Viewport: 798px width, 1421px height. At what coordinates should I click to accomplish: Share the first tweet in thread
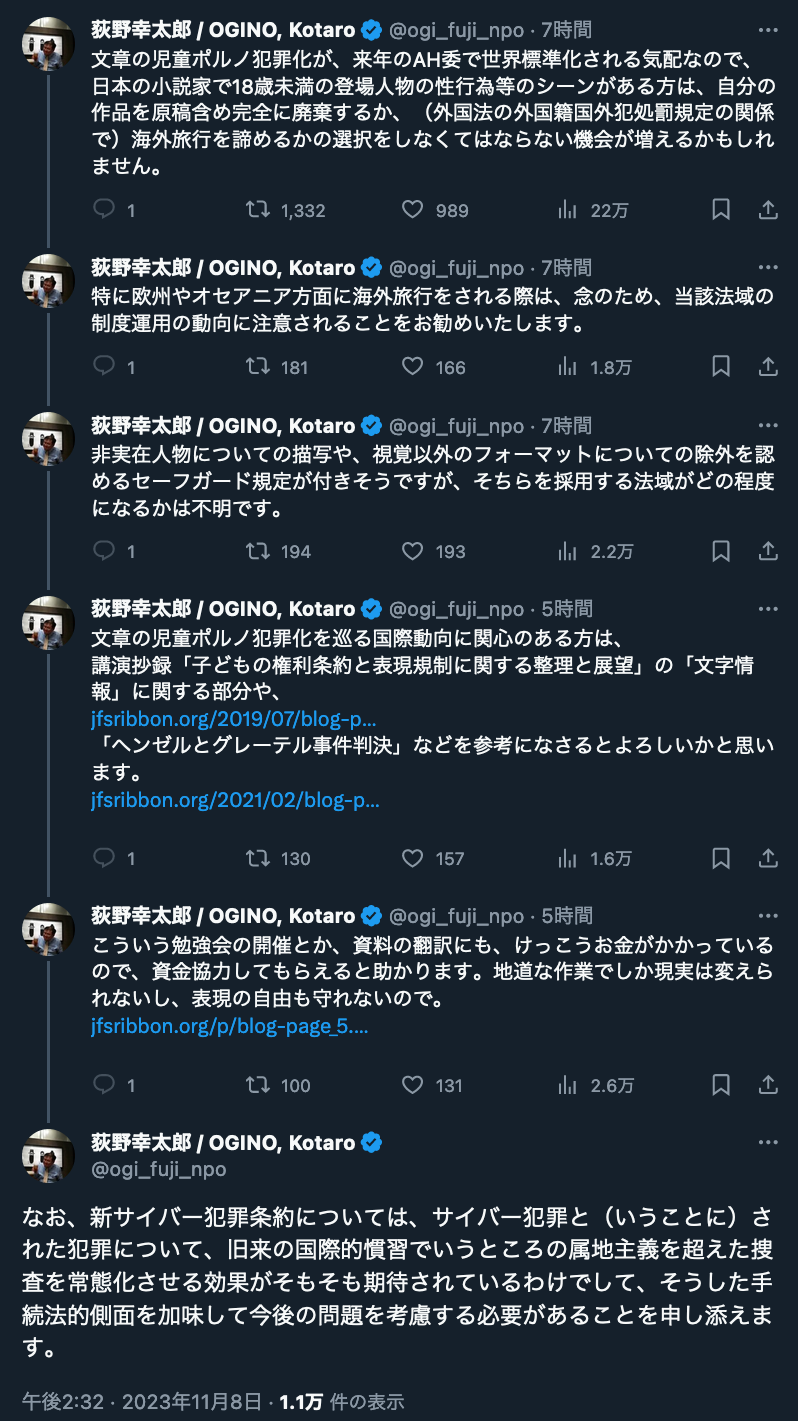click(768, 210)
